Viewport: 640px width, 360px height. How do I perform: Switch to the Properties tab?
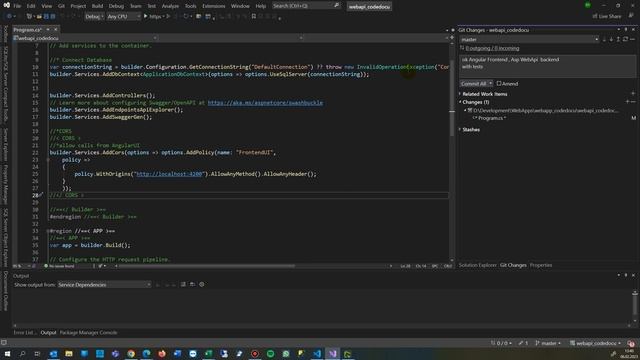541,265
